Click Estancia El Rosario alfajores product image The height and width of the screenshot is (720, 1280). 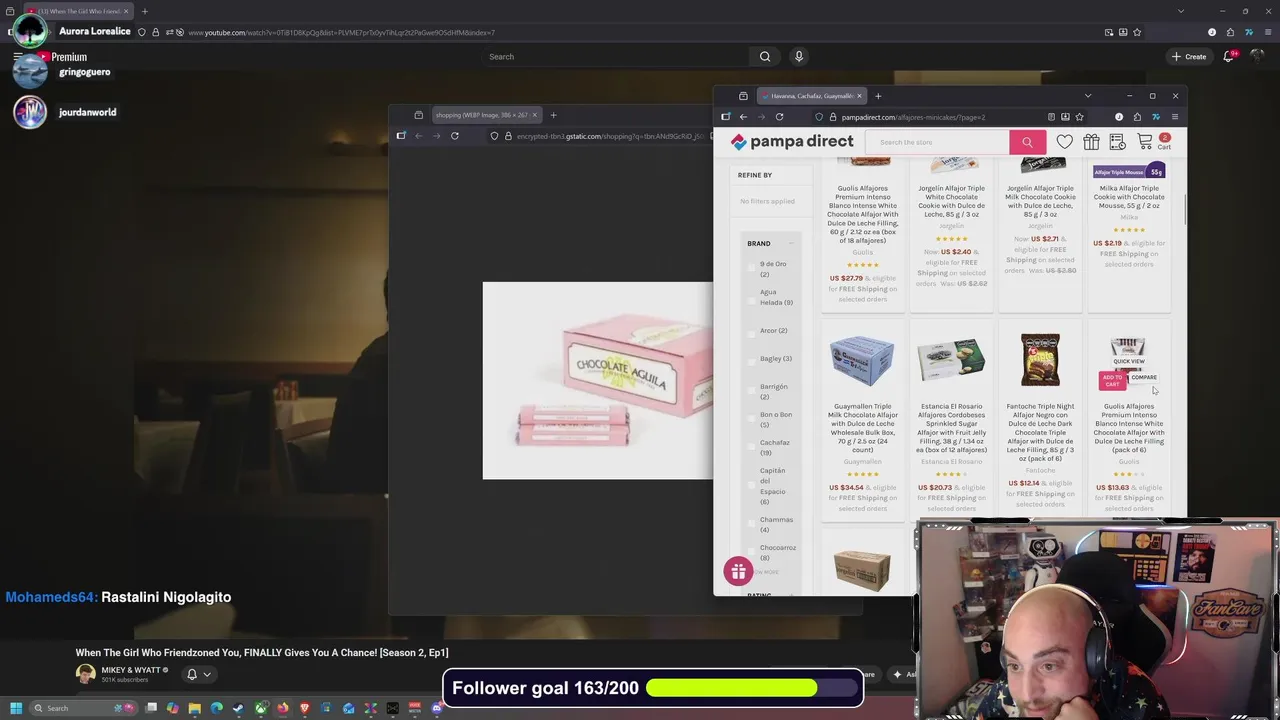(951, 361)
